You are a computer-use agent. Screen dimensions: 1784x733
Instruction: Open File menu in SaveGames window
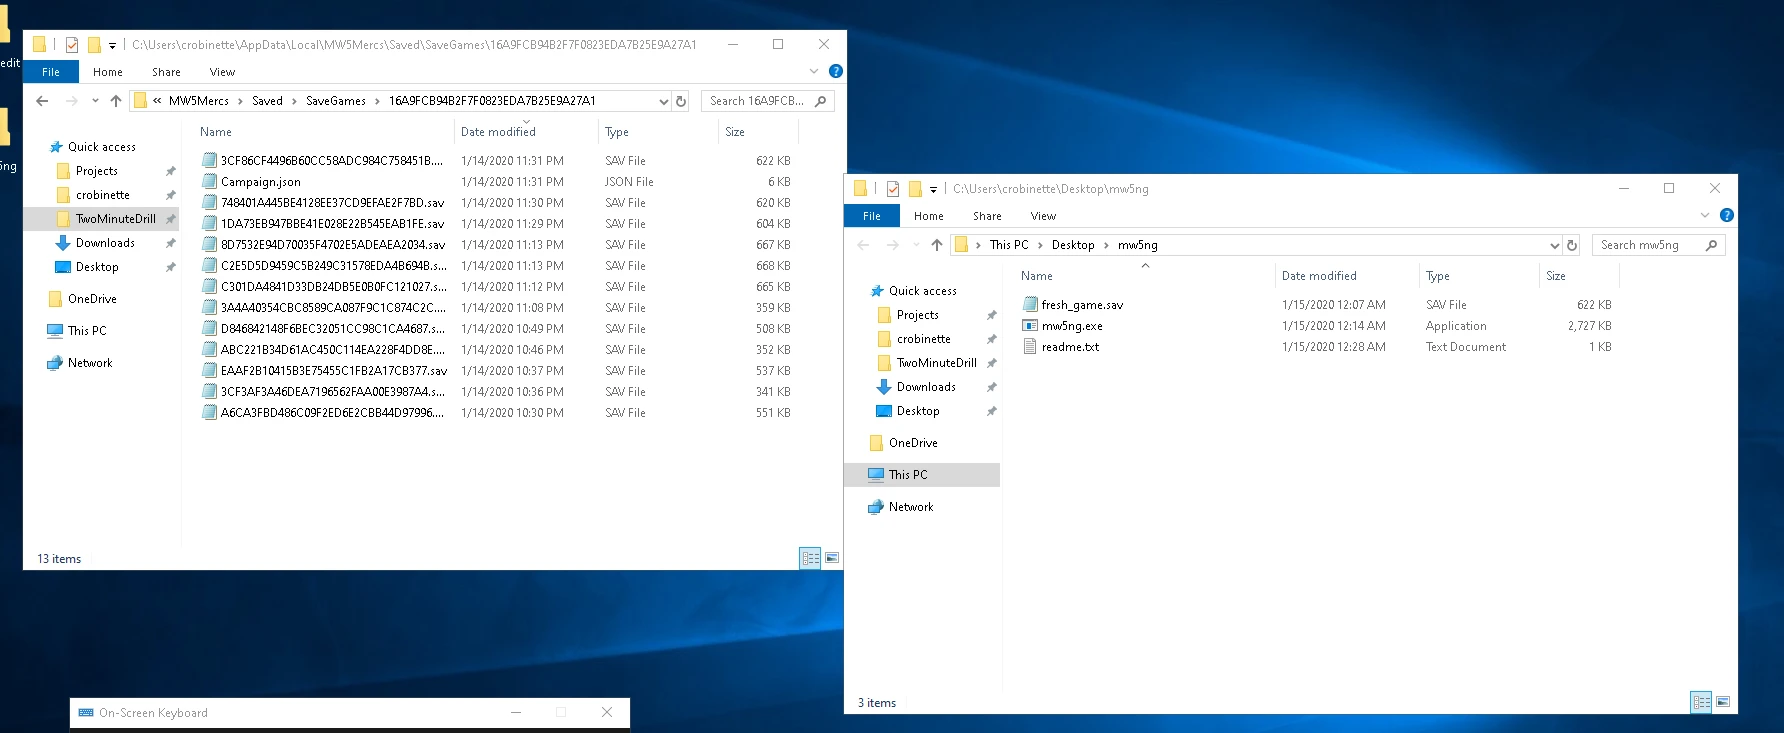51,72
